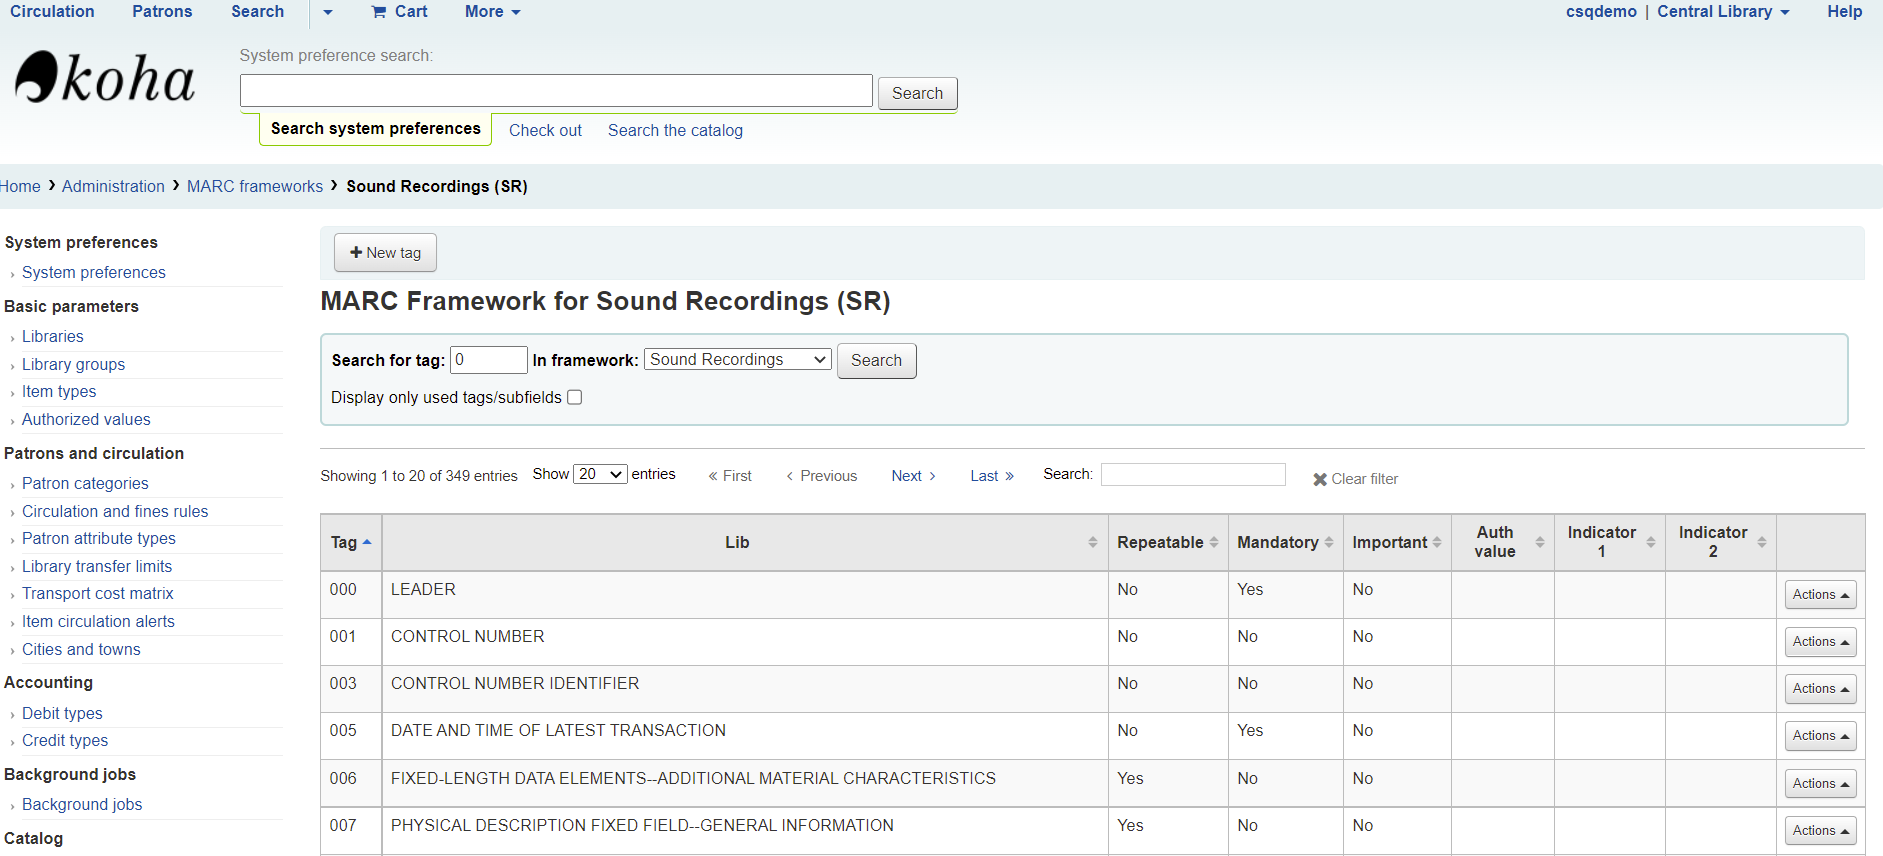Sort by Indicator 2 column
Screen dimensions: 1883x856
[1721, 542]
